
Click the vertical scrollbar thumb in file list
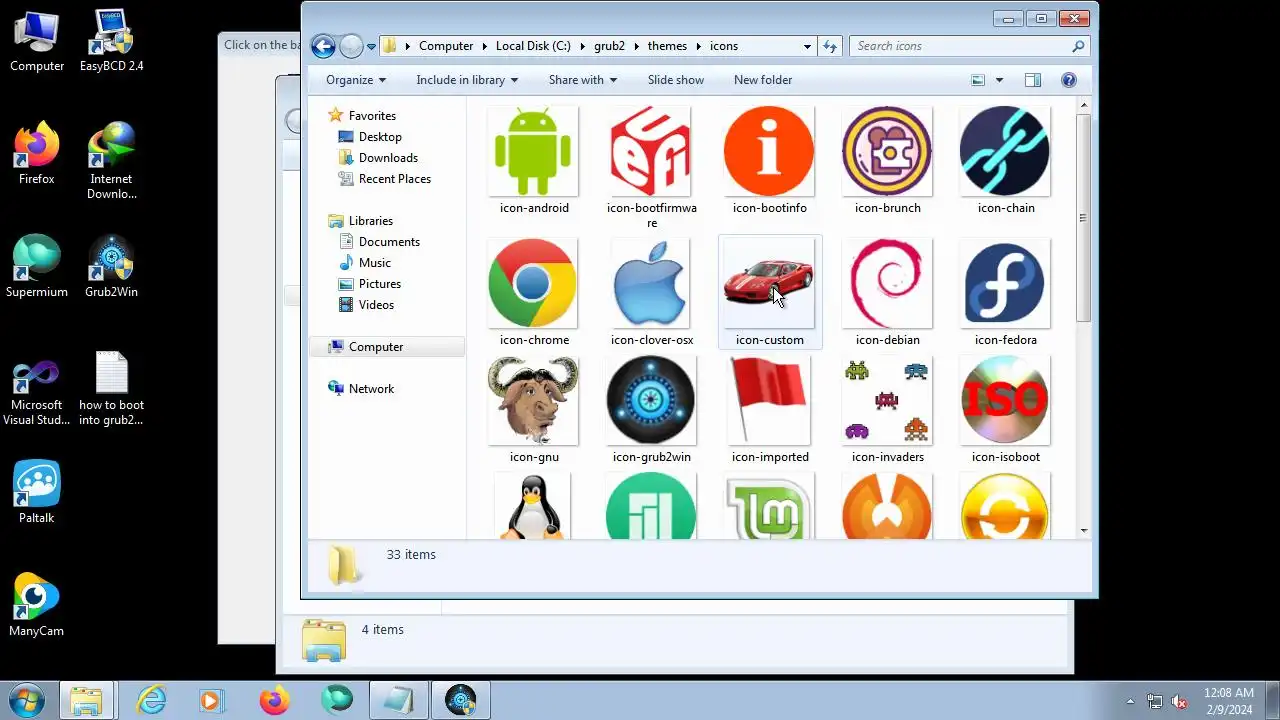(x=1083, y=217)
